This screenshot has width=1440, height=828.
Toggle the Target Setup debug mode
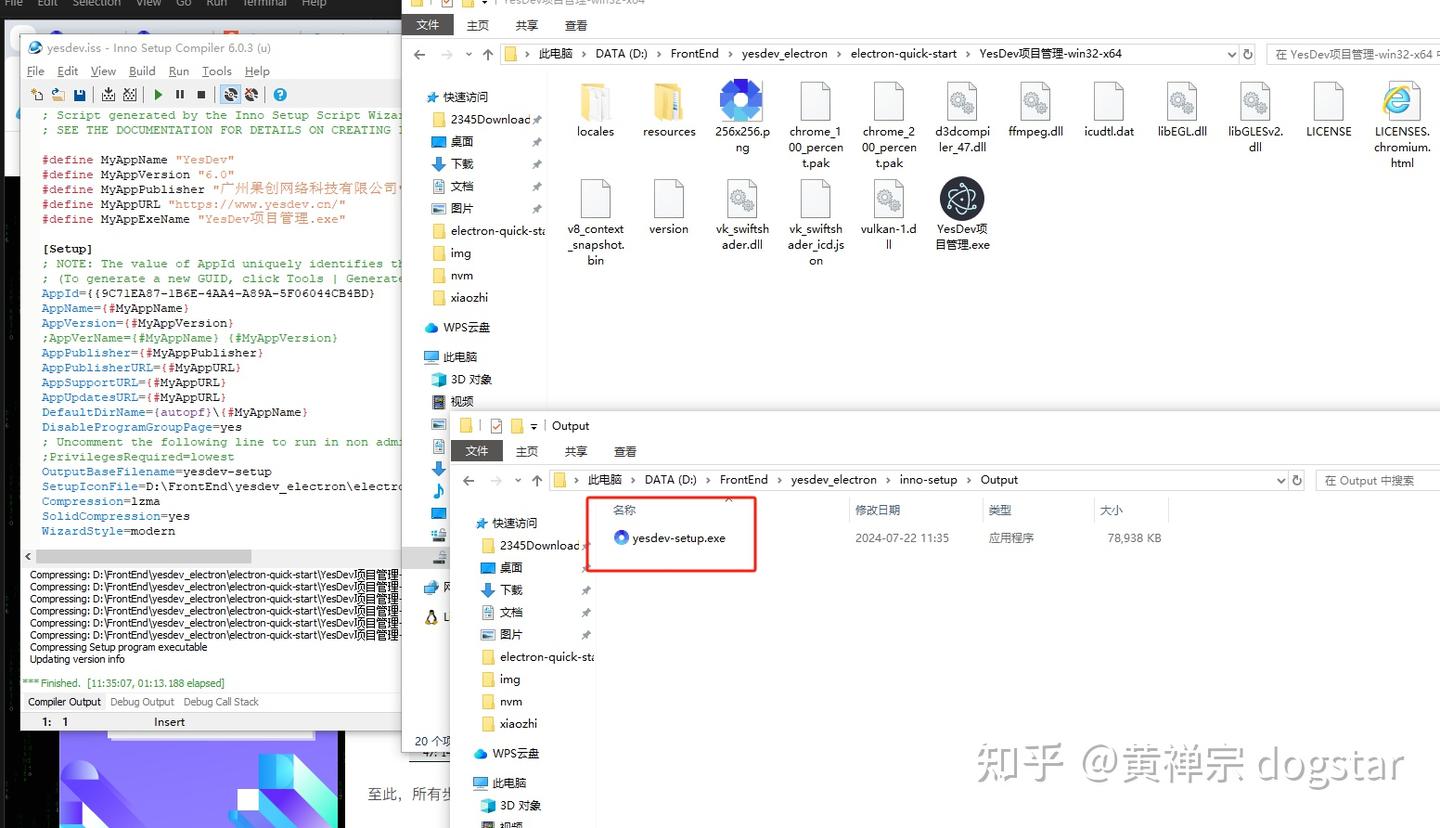click(x=230, y=94)
